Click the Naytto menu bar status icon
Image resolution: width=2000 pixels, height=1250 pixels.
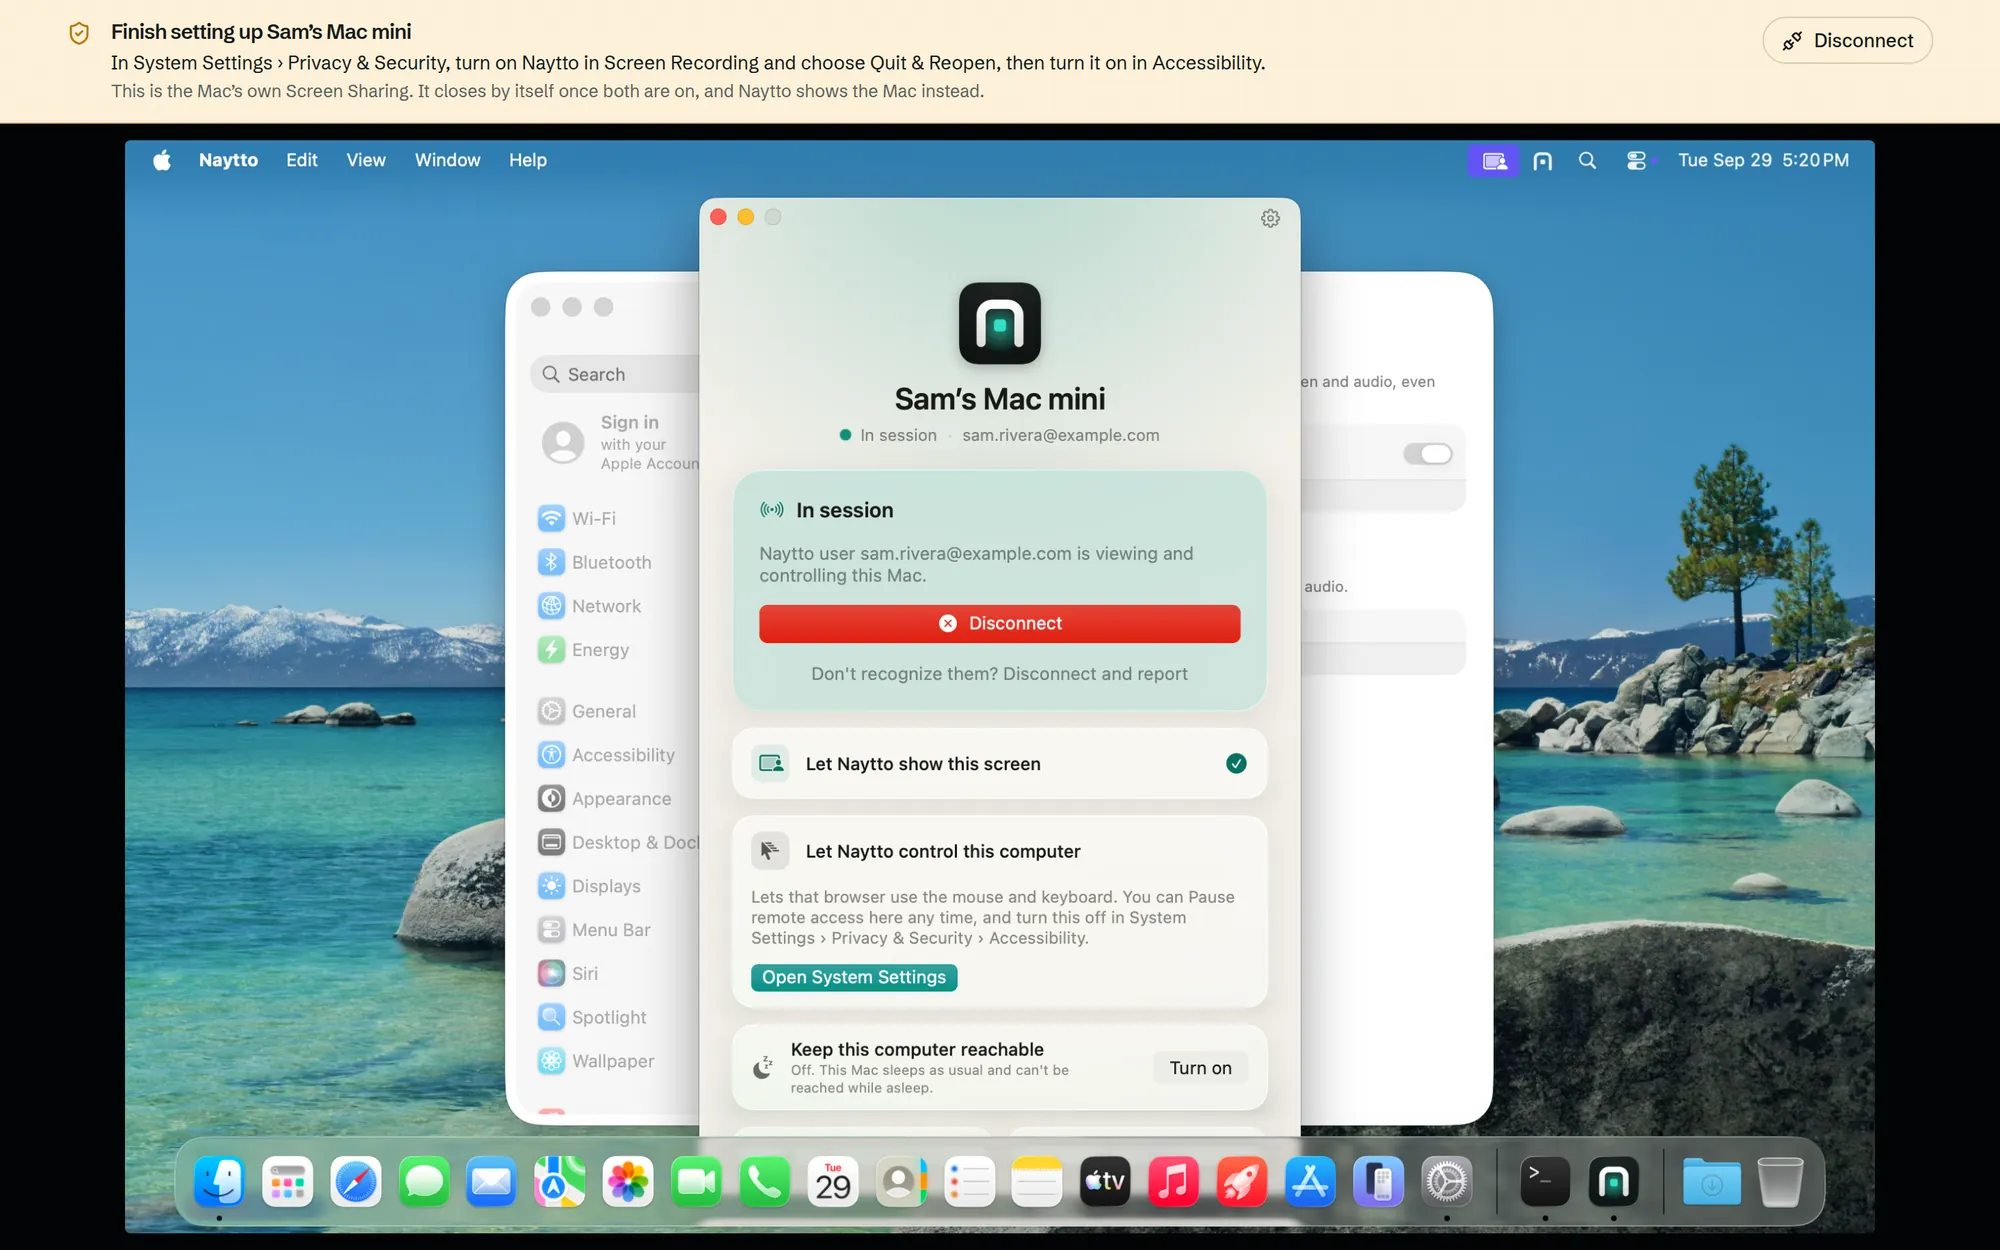pos(1542,161)
